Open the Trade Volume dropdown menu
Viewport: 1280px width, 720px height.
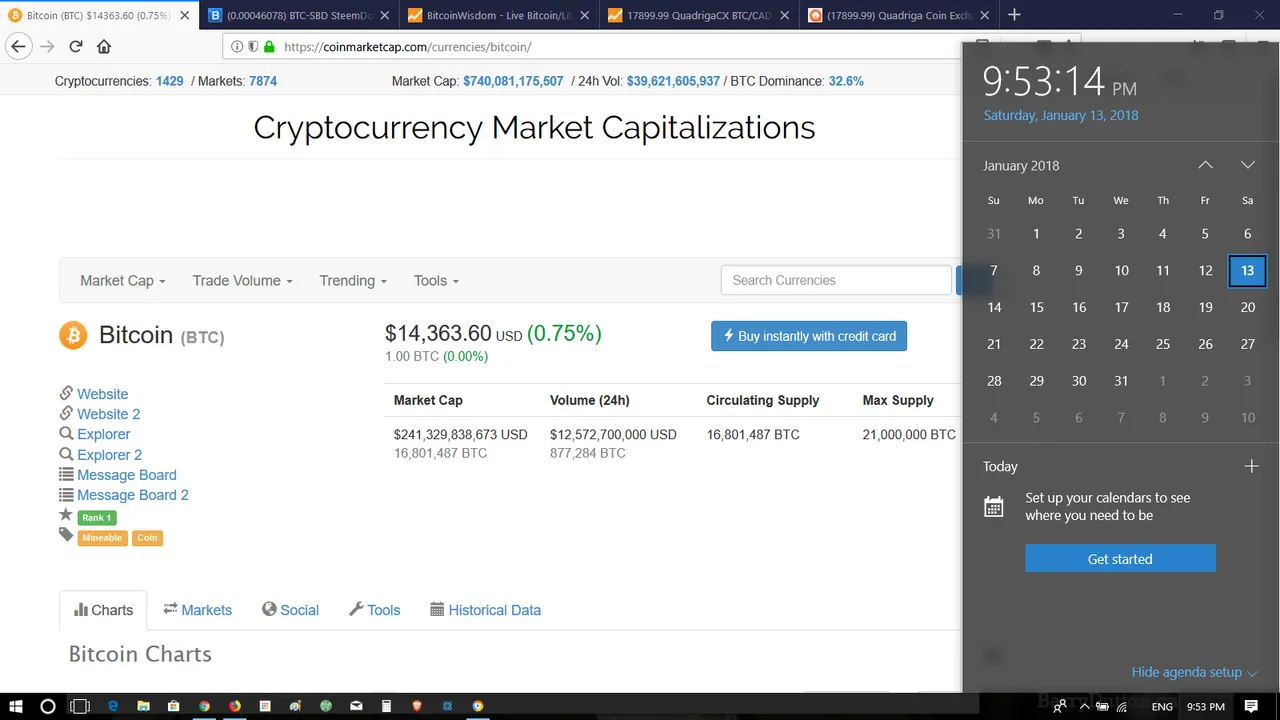243,281
